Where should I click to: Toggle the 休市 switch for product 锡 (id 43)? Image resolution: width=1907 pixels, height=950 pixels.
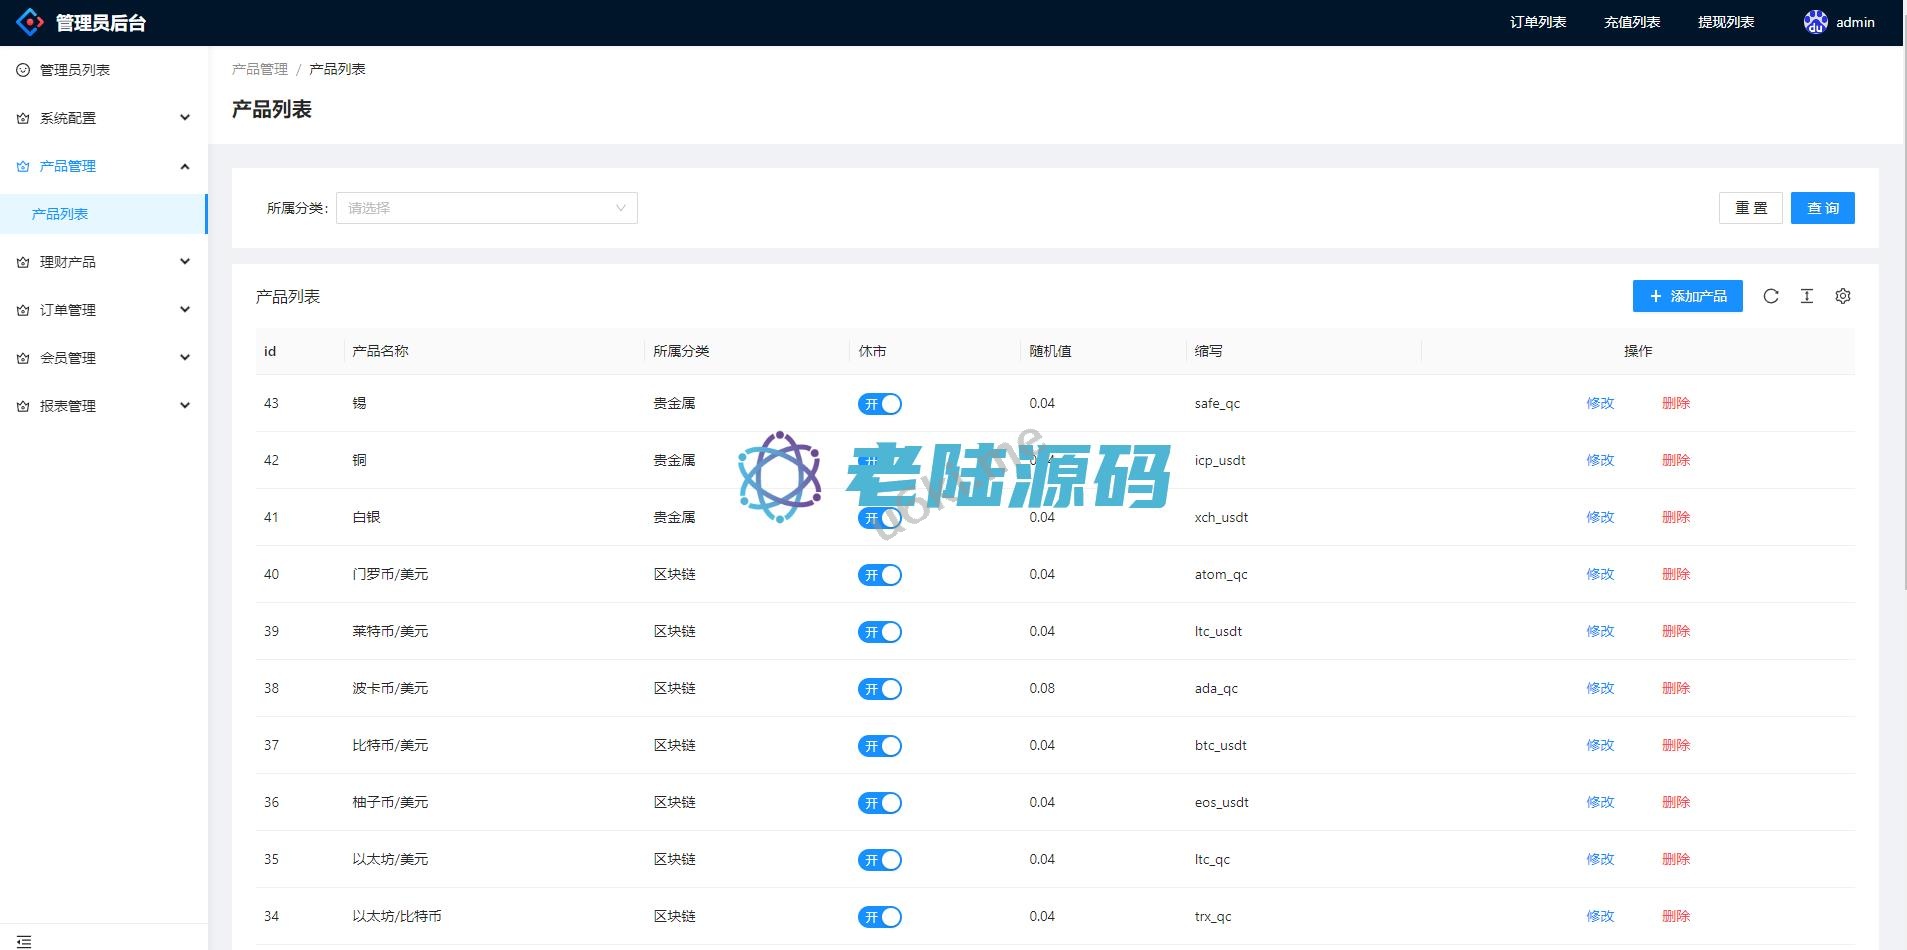click(879, 404)
